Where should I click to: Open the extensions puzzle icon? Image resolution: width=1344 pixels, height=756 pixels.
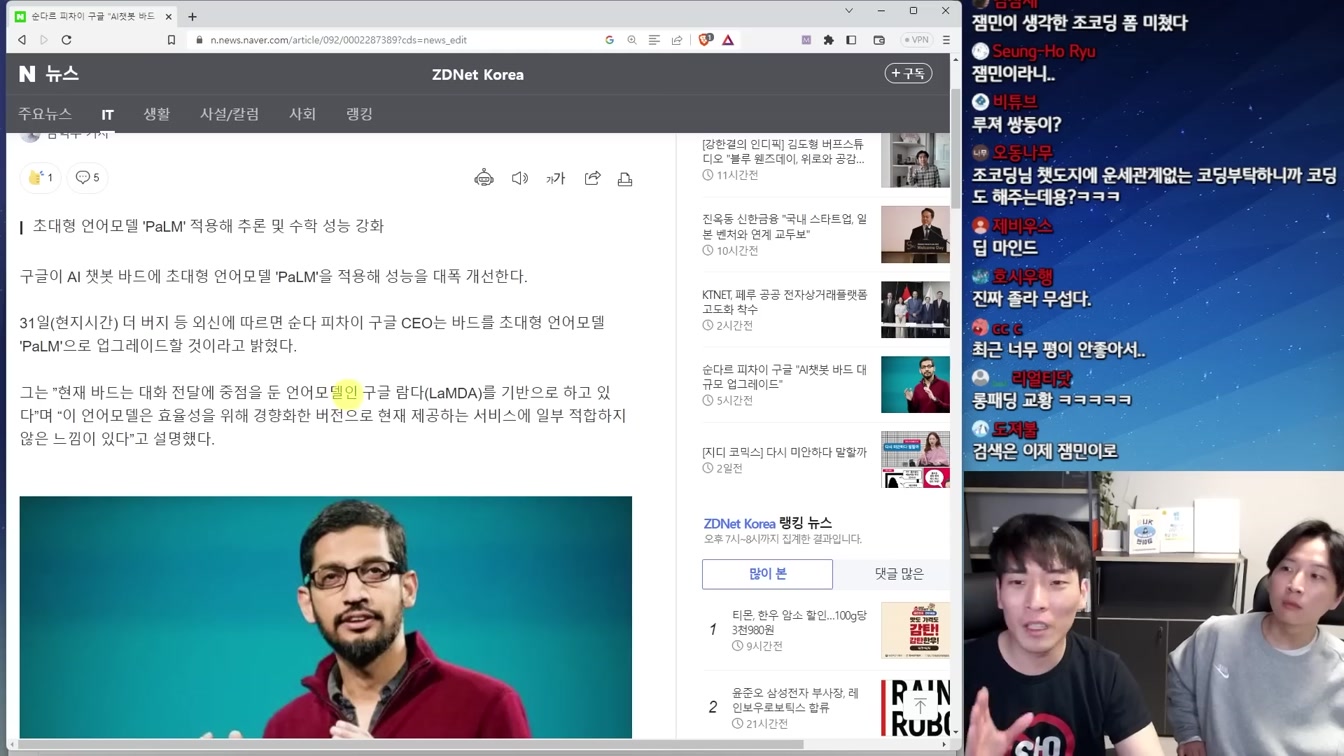[828, 40]
